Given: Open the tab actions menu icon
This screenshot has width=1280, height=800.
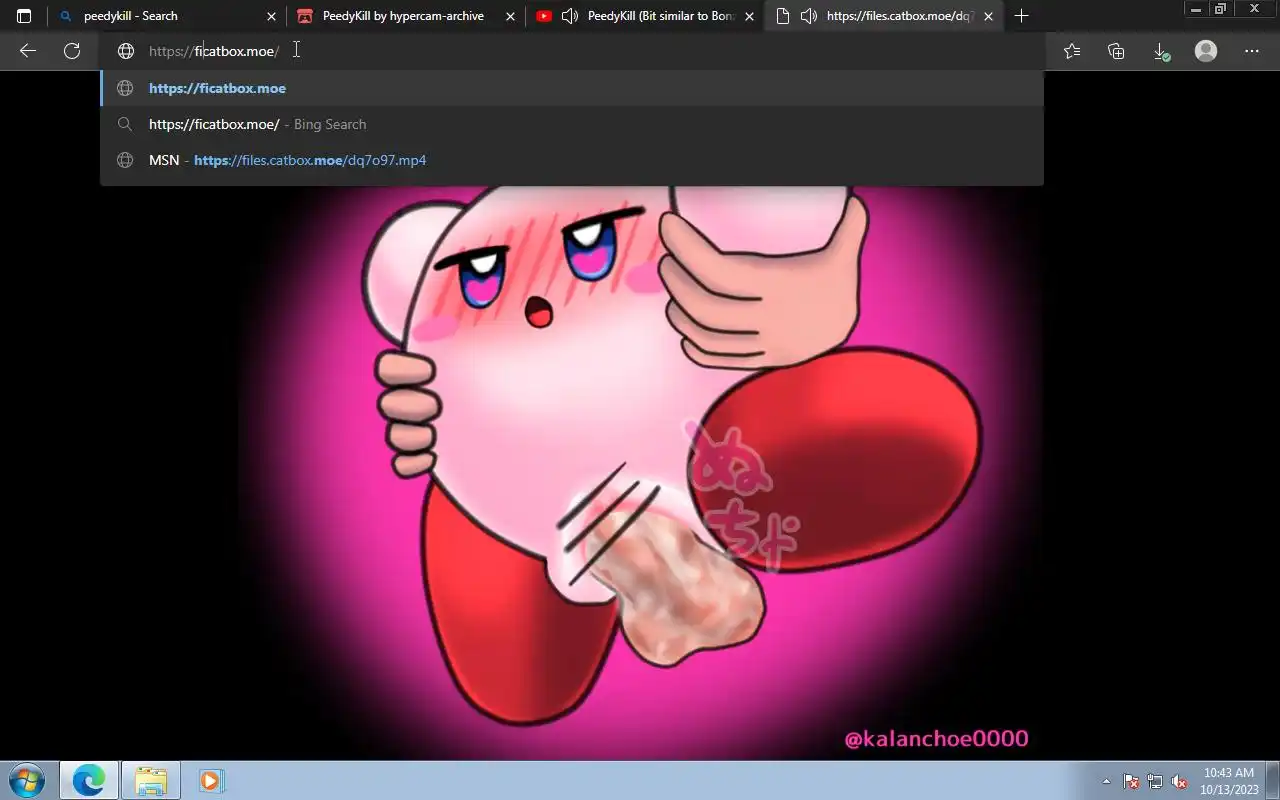Looking at the screenshot, I should pyautogui.click(x=24, y=16).
